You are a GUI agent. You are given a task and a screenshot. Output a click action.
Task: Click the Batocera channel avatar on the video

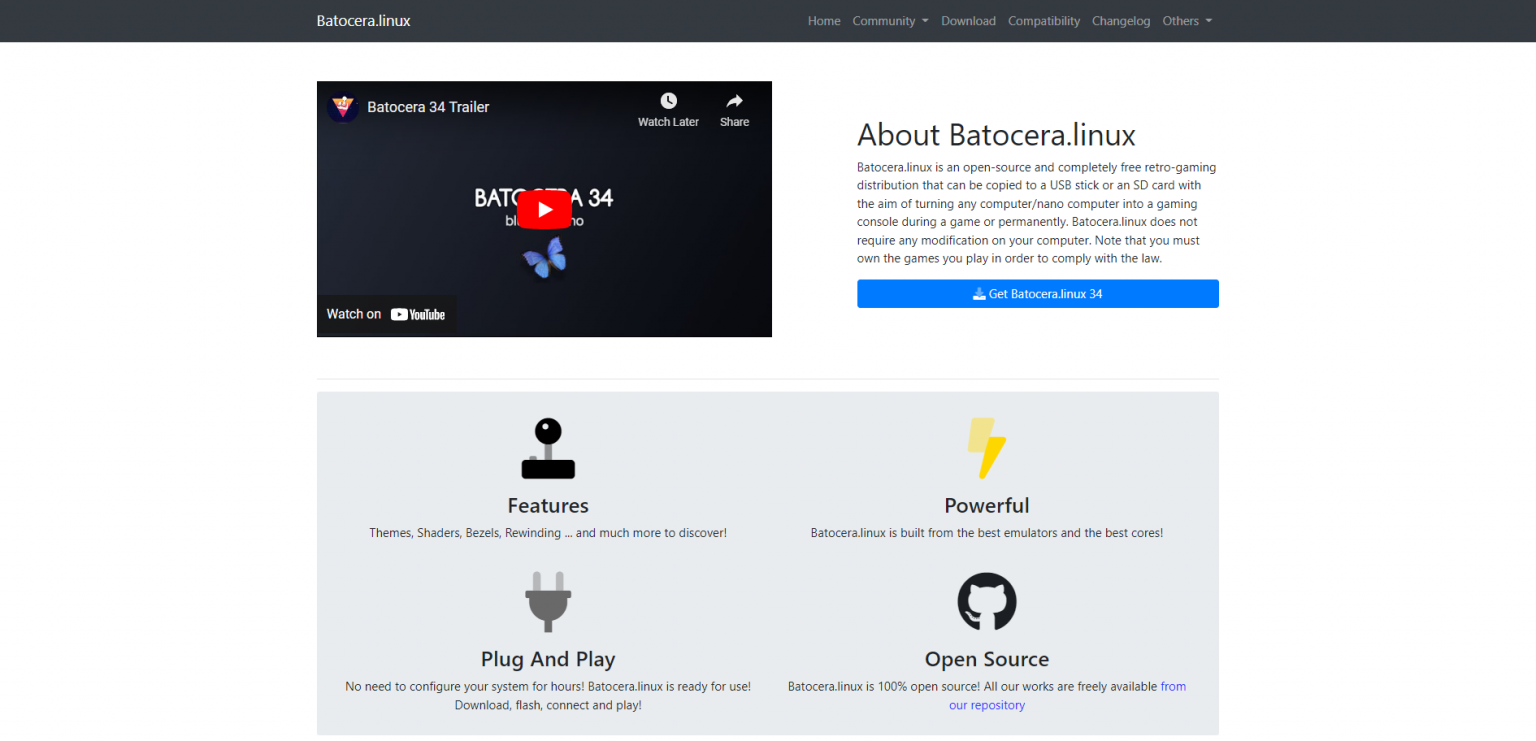click(343, 107)
